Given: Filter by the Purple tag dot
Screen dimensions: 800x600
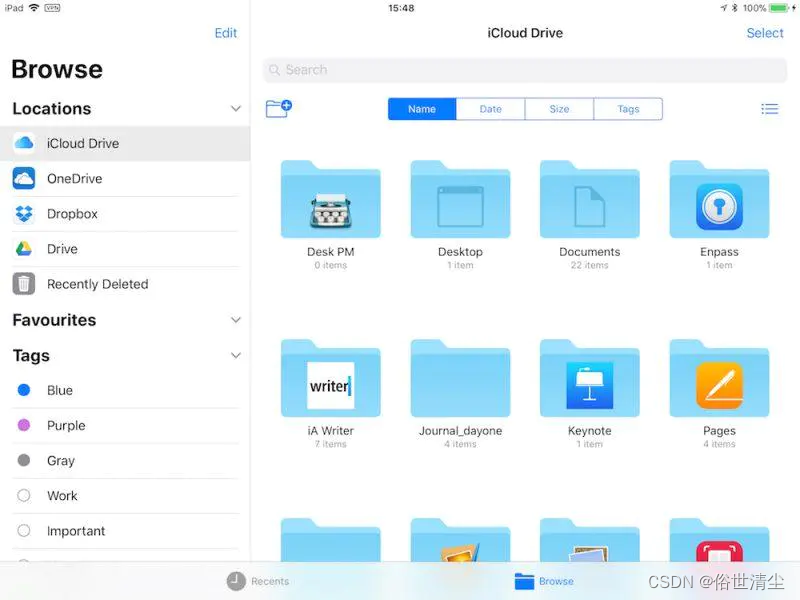Looking at the screenshot, I should tap(24, 425).
